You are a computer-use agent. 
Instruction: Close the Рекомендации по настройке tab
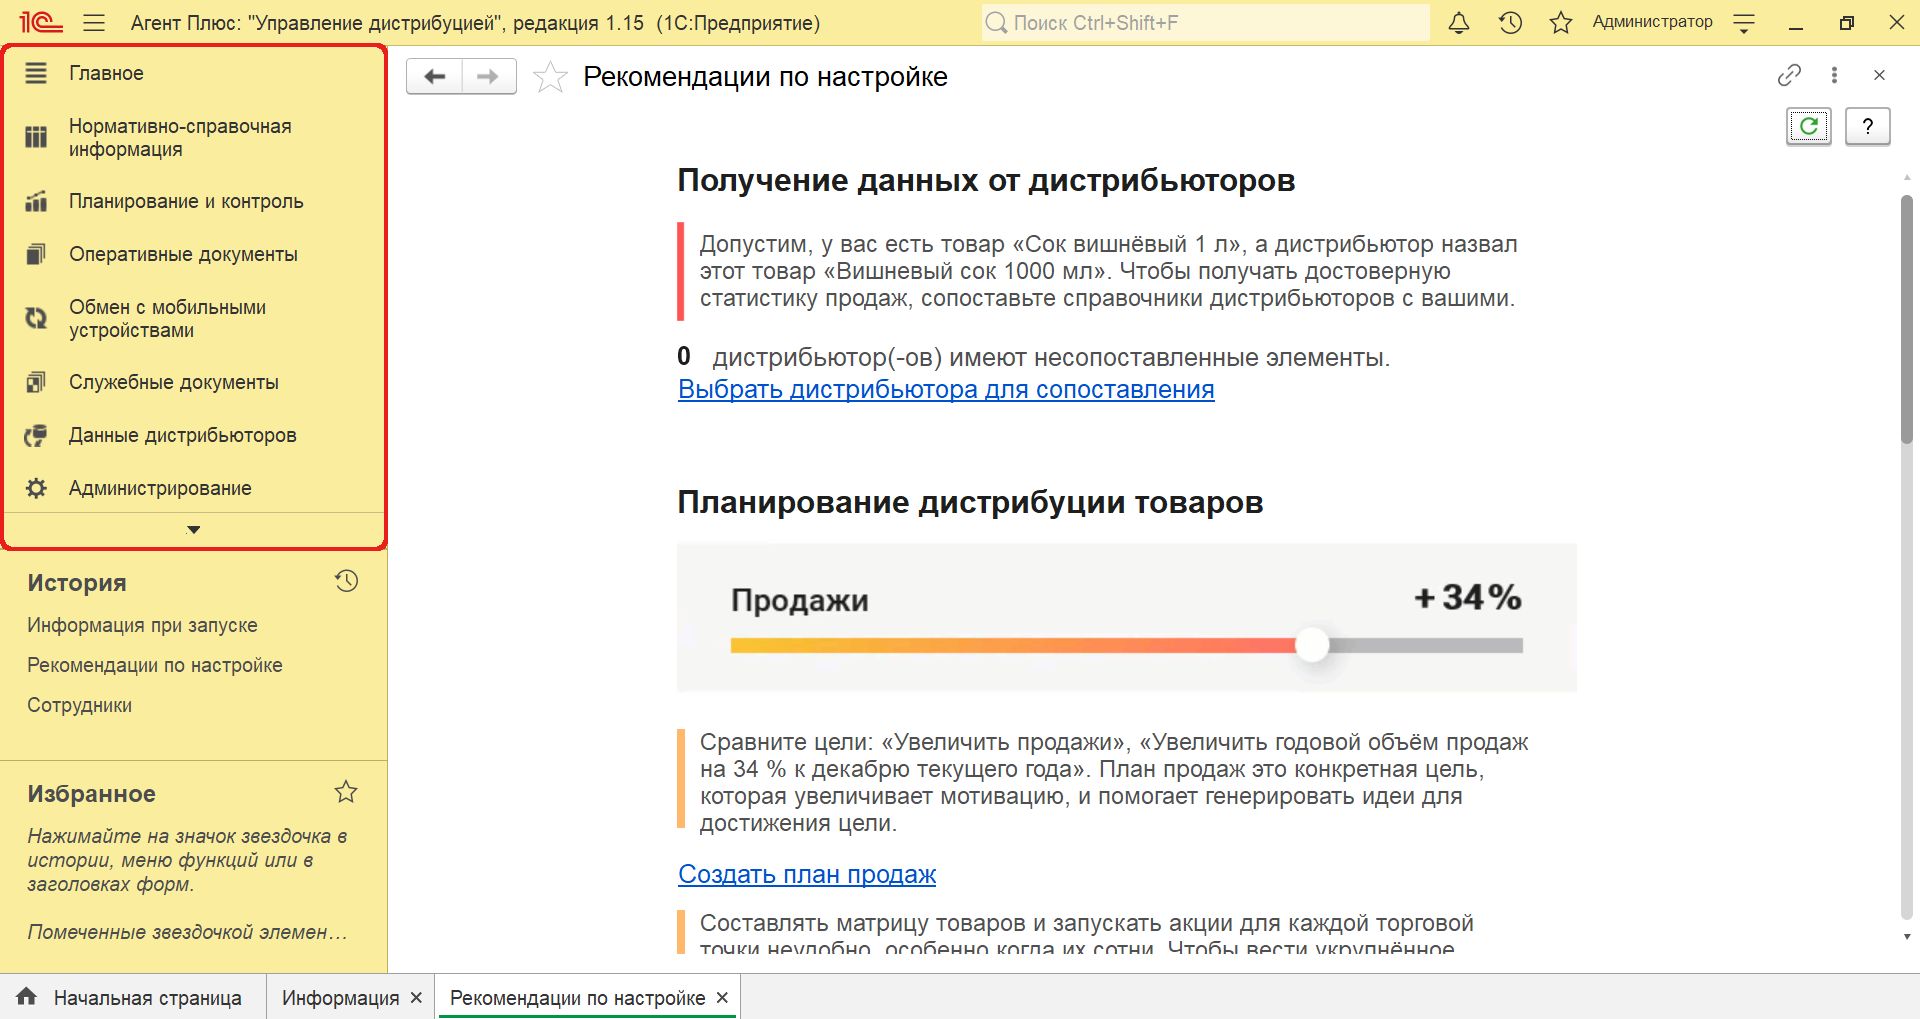coord(722,998)
